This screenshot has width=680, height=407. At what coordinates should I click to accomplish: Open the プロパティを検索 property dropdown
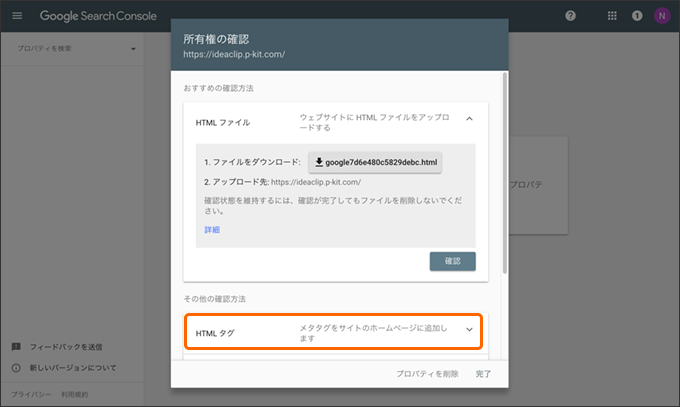[x=76, y=49]
